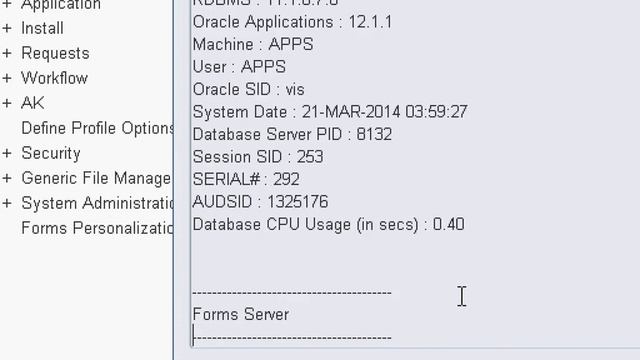Select the Requests menu entry

pos(55,53)
